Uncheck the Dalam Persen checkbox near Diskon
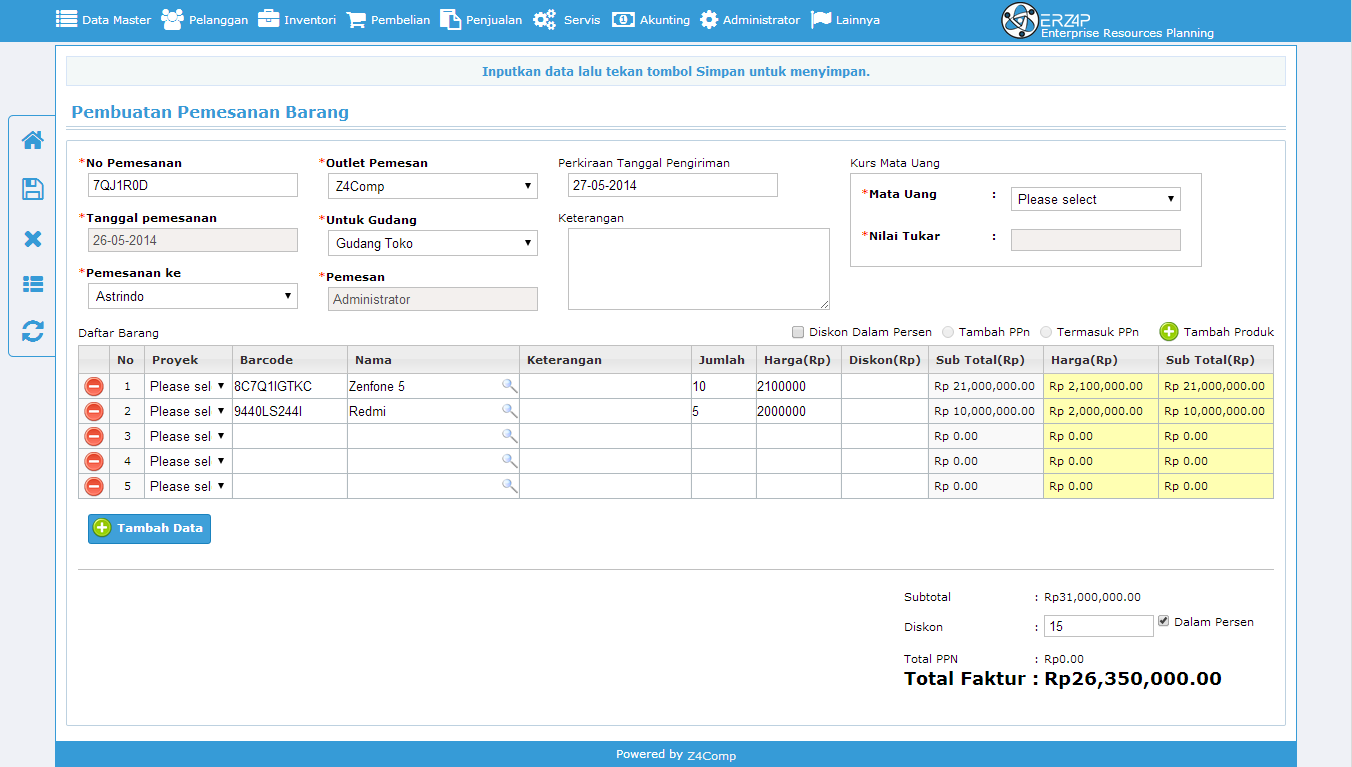 pyautogui.click(x=1163, y=621)
